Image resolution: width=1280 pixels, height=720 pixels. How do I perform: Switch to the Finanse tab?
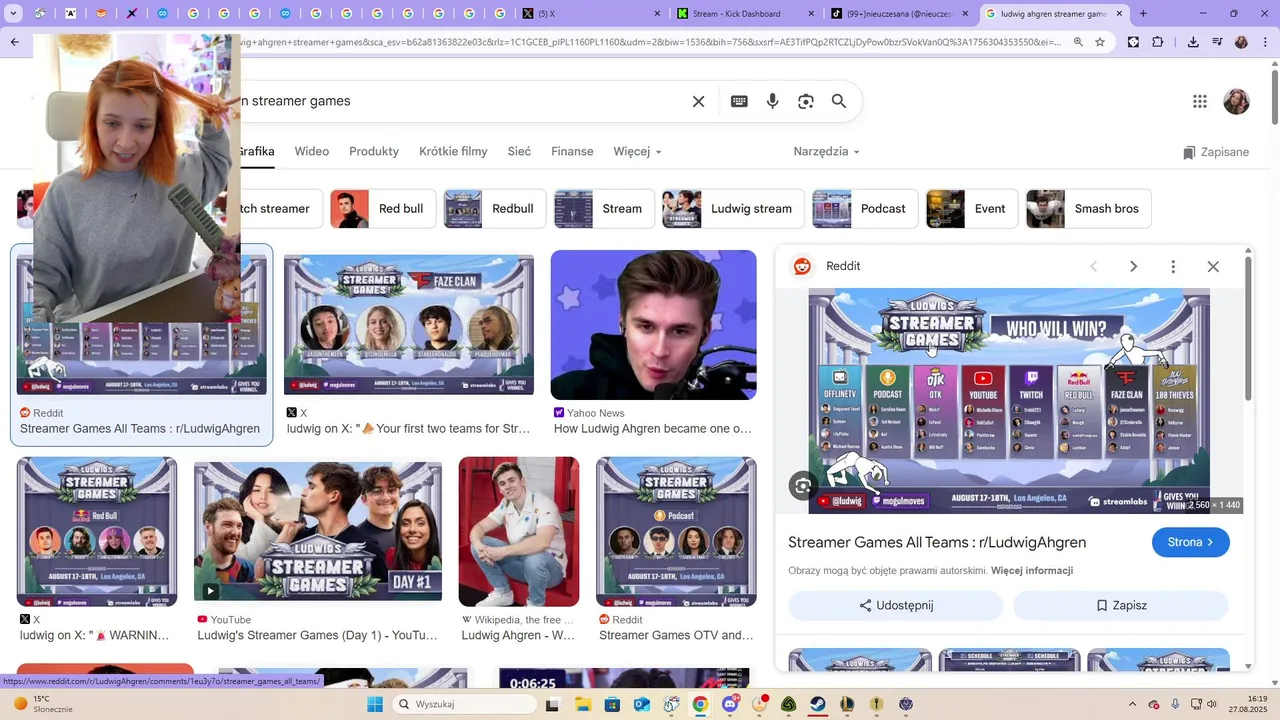[572, 151]
